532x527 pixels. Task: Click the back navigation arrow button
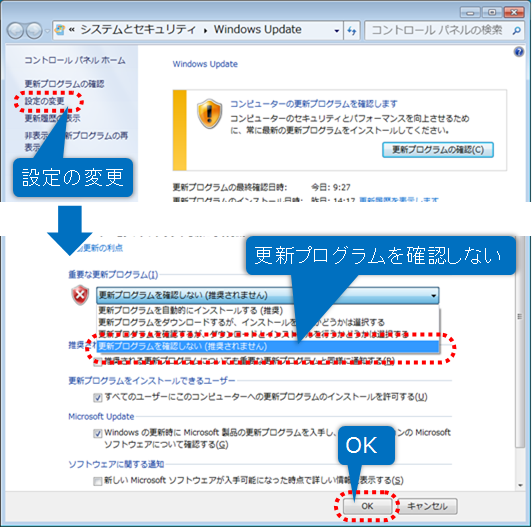[16, 31]
